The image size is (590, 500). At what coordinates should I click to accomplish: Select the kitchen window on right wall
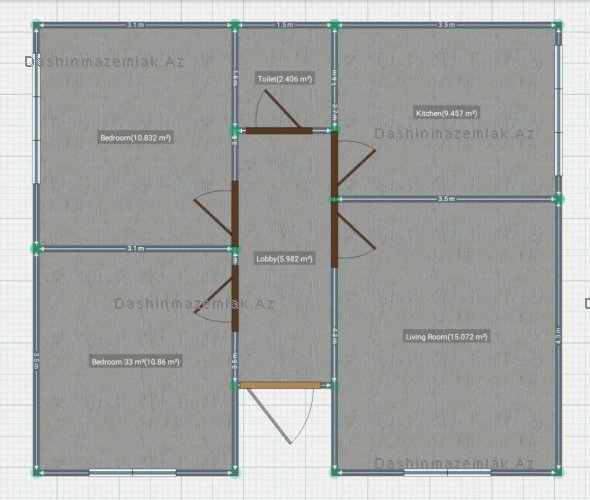click(559, 110)
